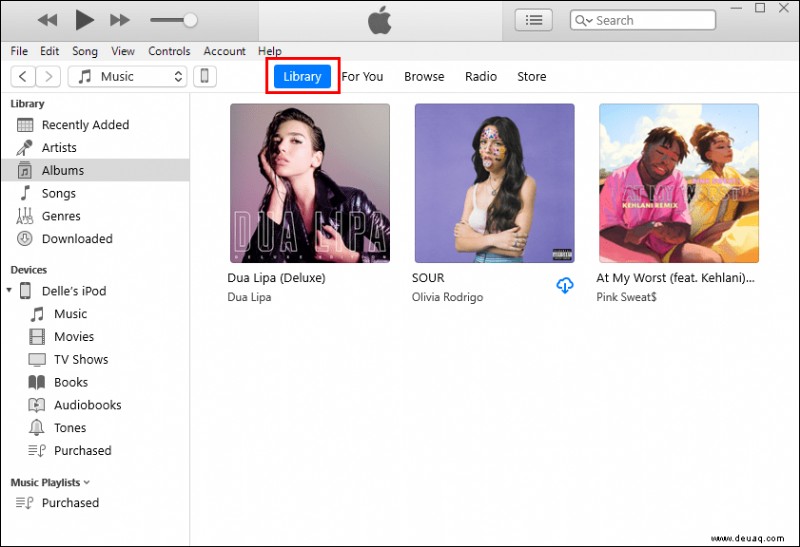Click the rewind previous track button
The width and height of the screenshot is (800, 547).
[47, 20]
